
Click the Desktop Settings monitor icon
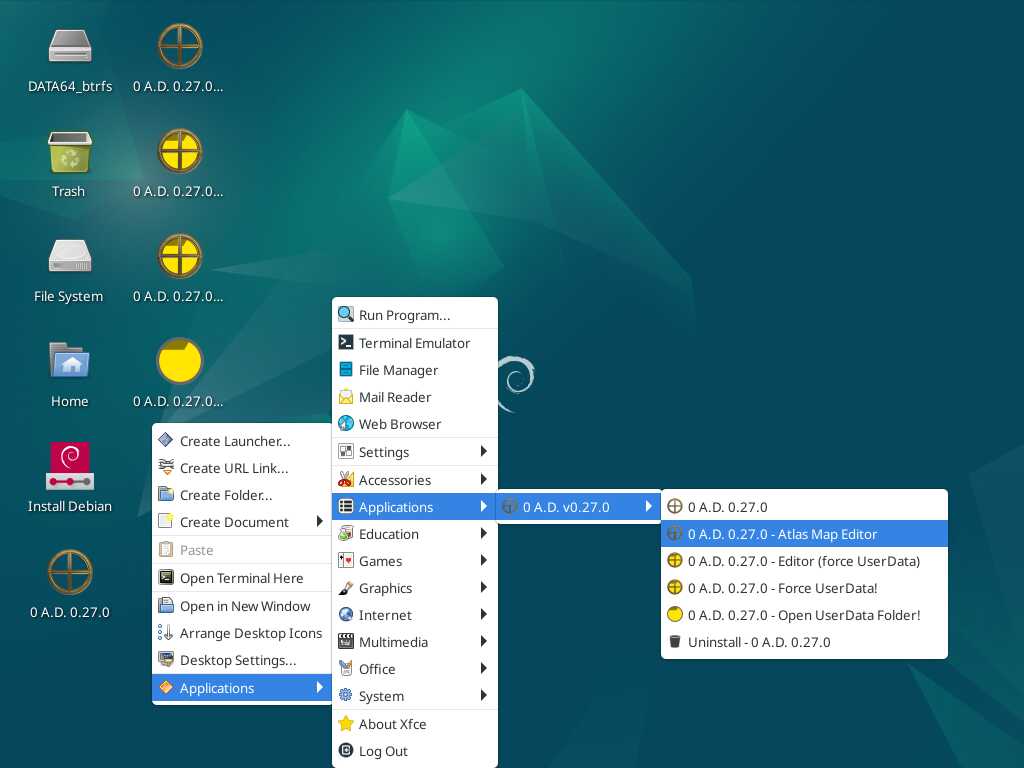click(x=166, y=660)
